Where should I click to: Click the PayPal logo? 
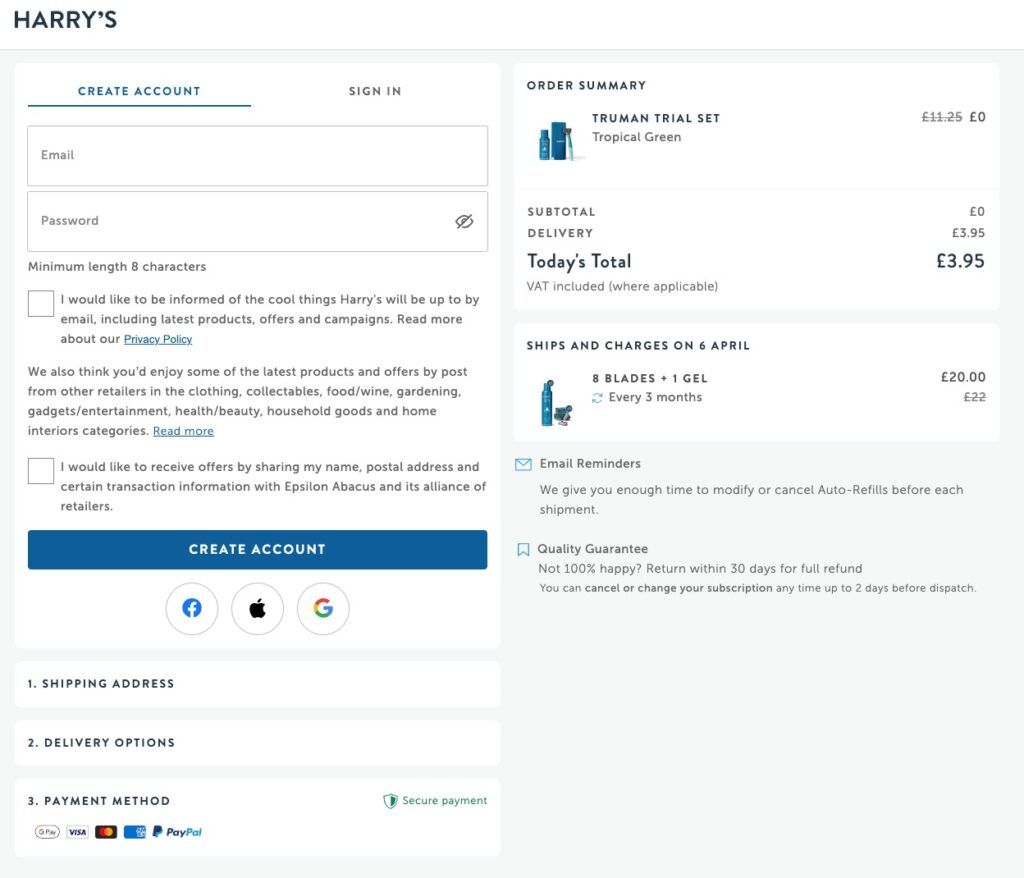(177, 832)
